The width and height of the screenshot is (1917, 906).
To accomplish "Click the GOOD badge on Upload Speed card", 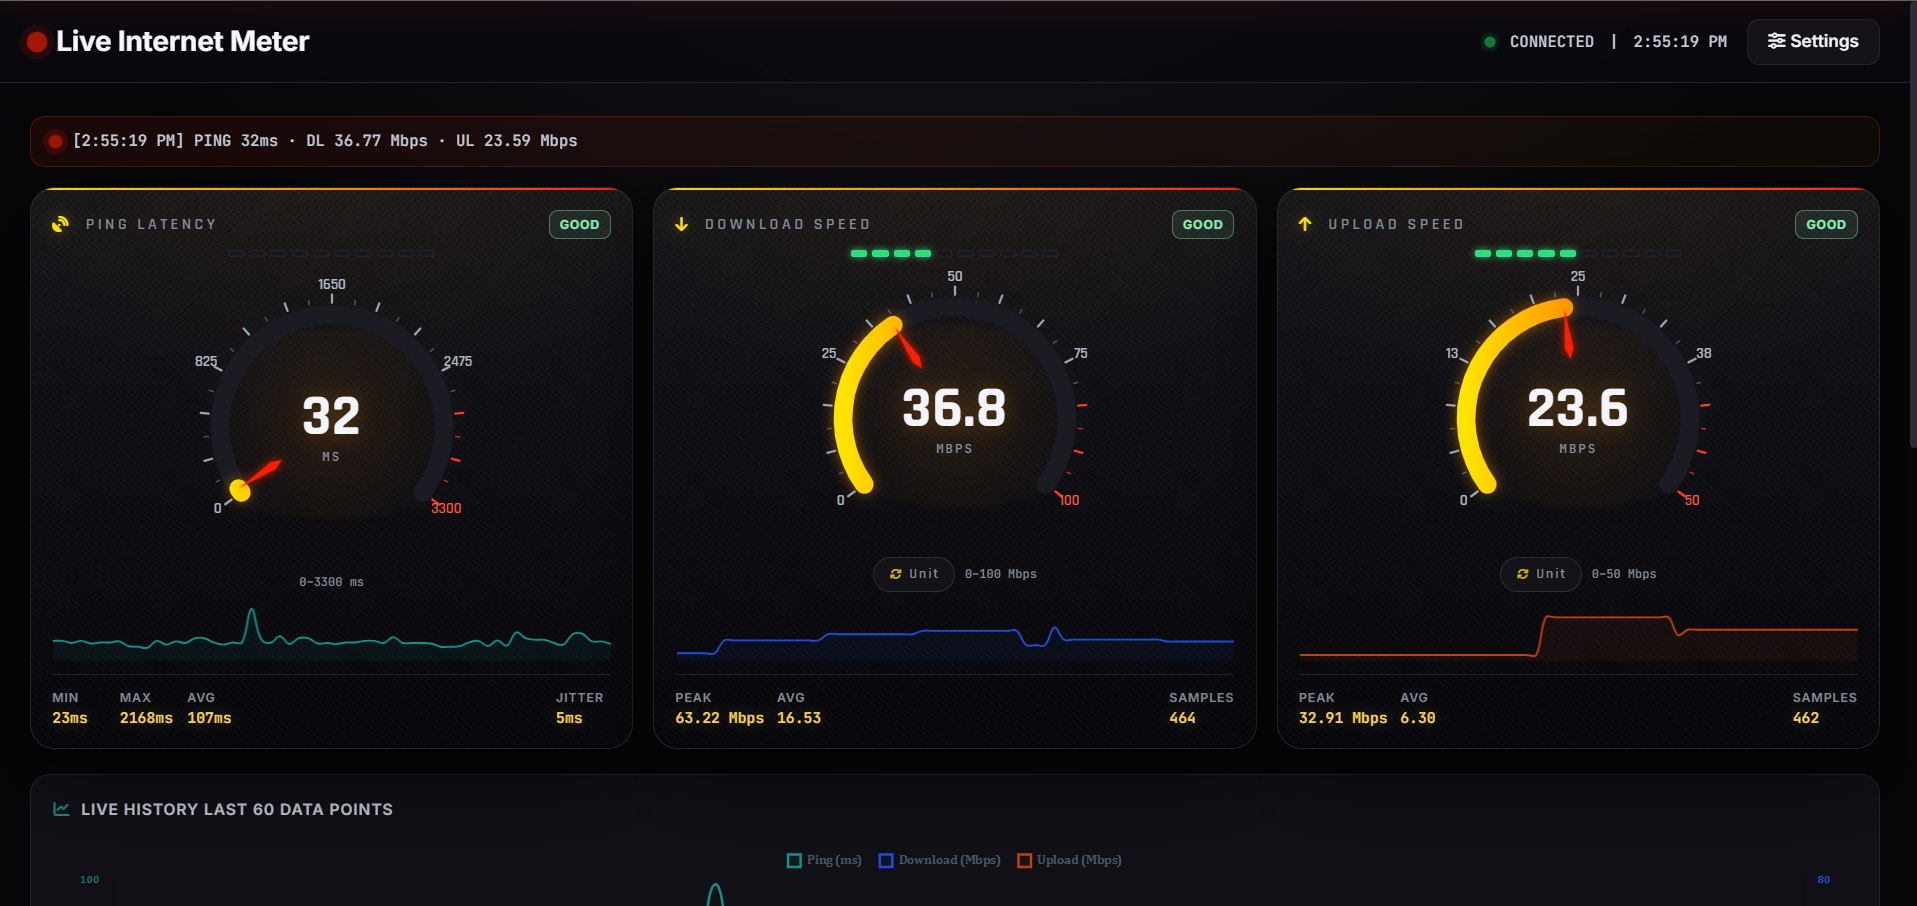I will point(1826,225).
